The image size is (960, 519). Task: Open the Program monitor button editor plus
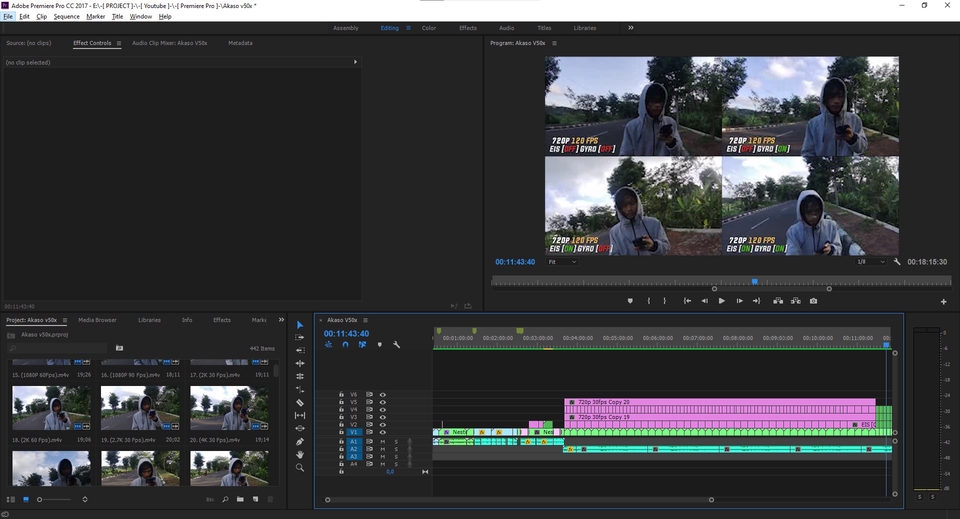[943, 302]
